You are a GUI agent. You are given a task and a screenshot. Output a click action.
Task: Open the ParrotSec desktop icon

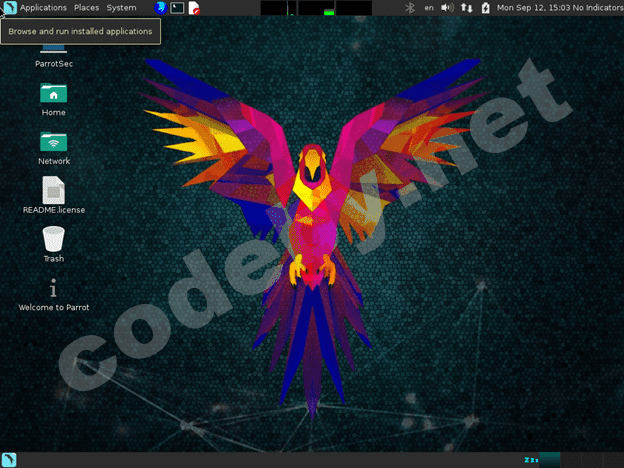53,50
